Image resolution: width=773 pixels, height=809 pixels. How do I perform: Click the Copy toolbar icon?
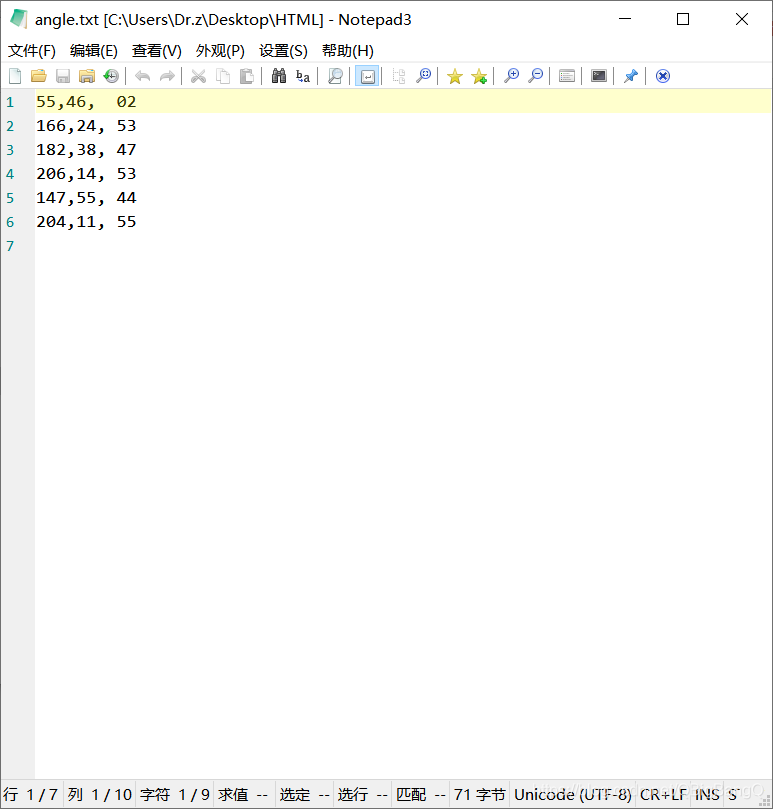[223, 76]
